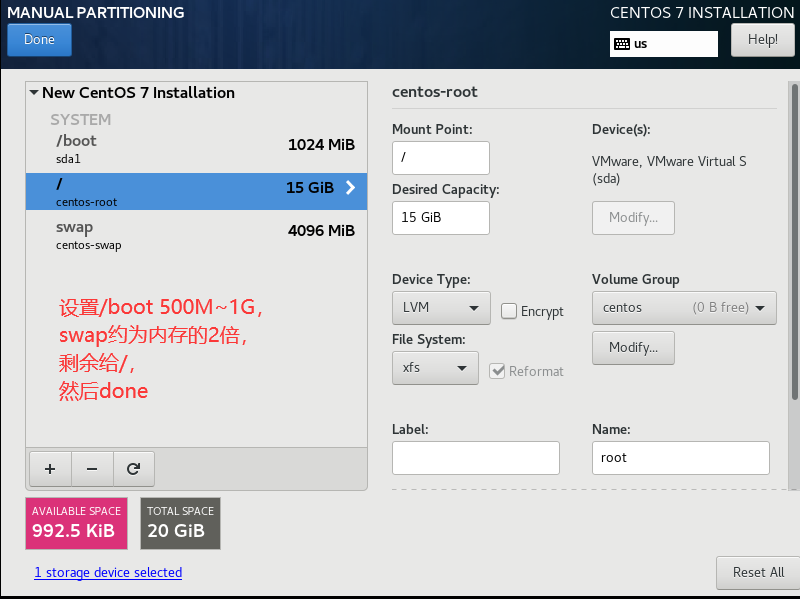Click the Help! button

point(763,40)
